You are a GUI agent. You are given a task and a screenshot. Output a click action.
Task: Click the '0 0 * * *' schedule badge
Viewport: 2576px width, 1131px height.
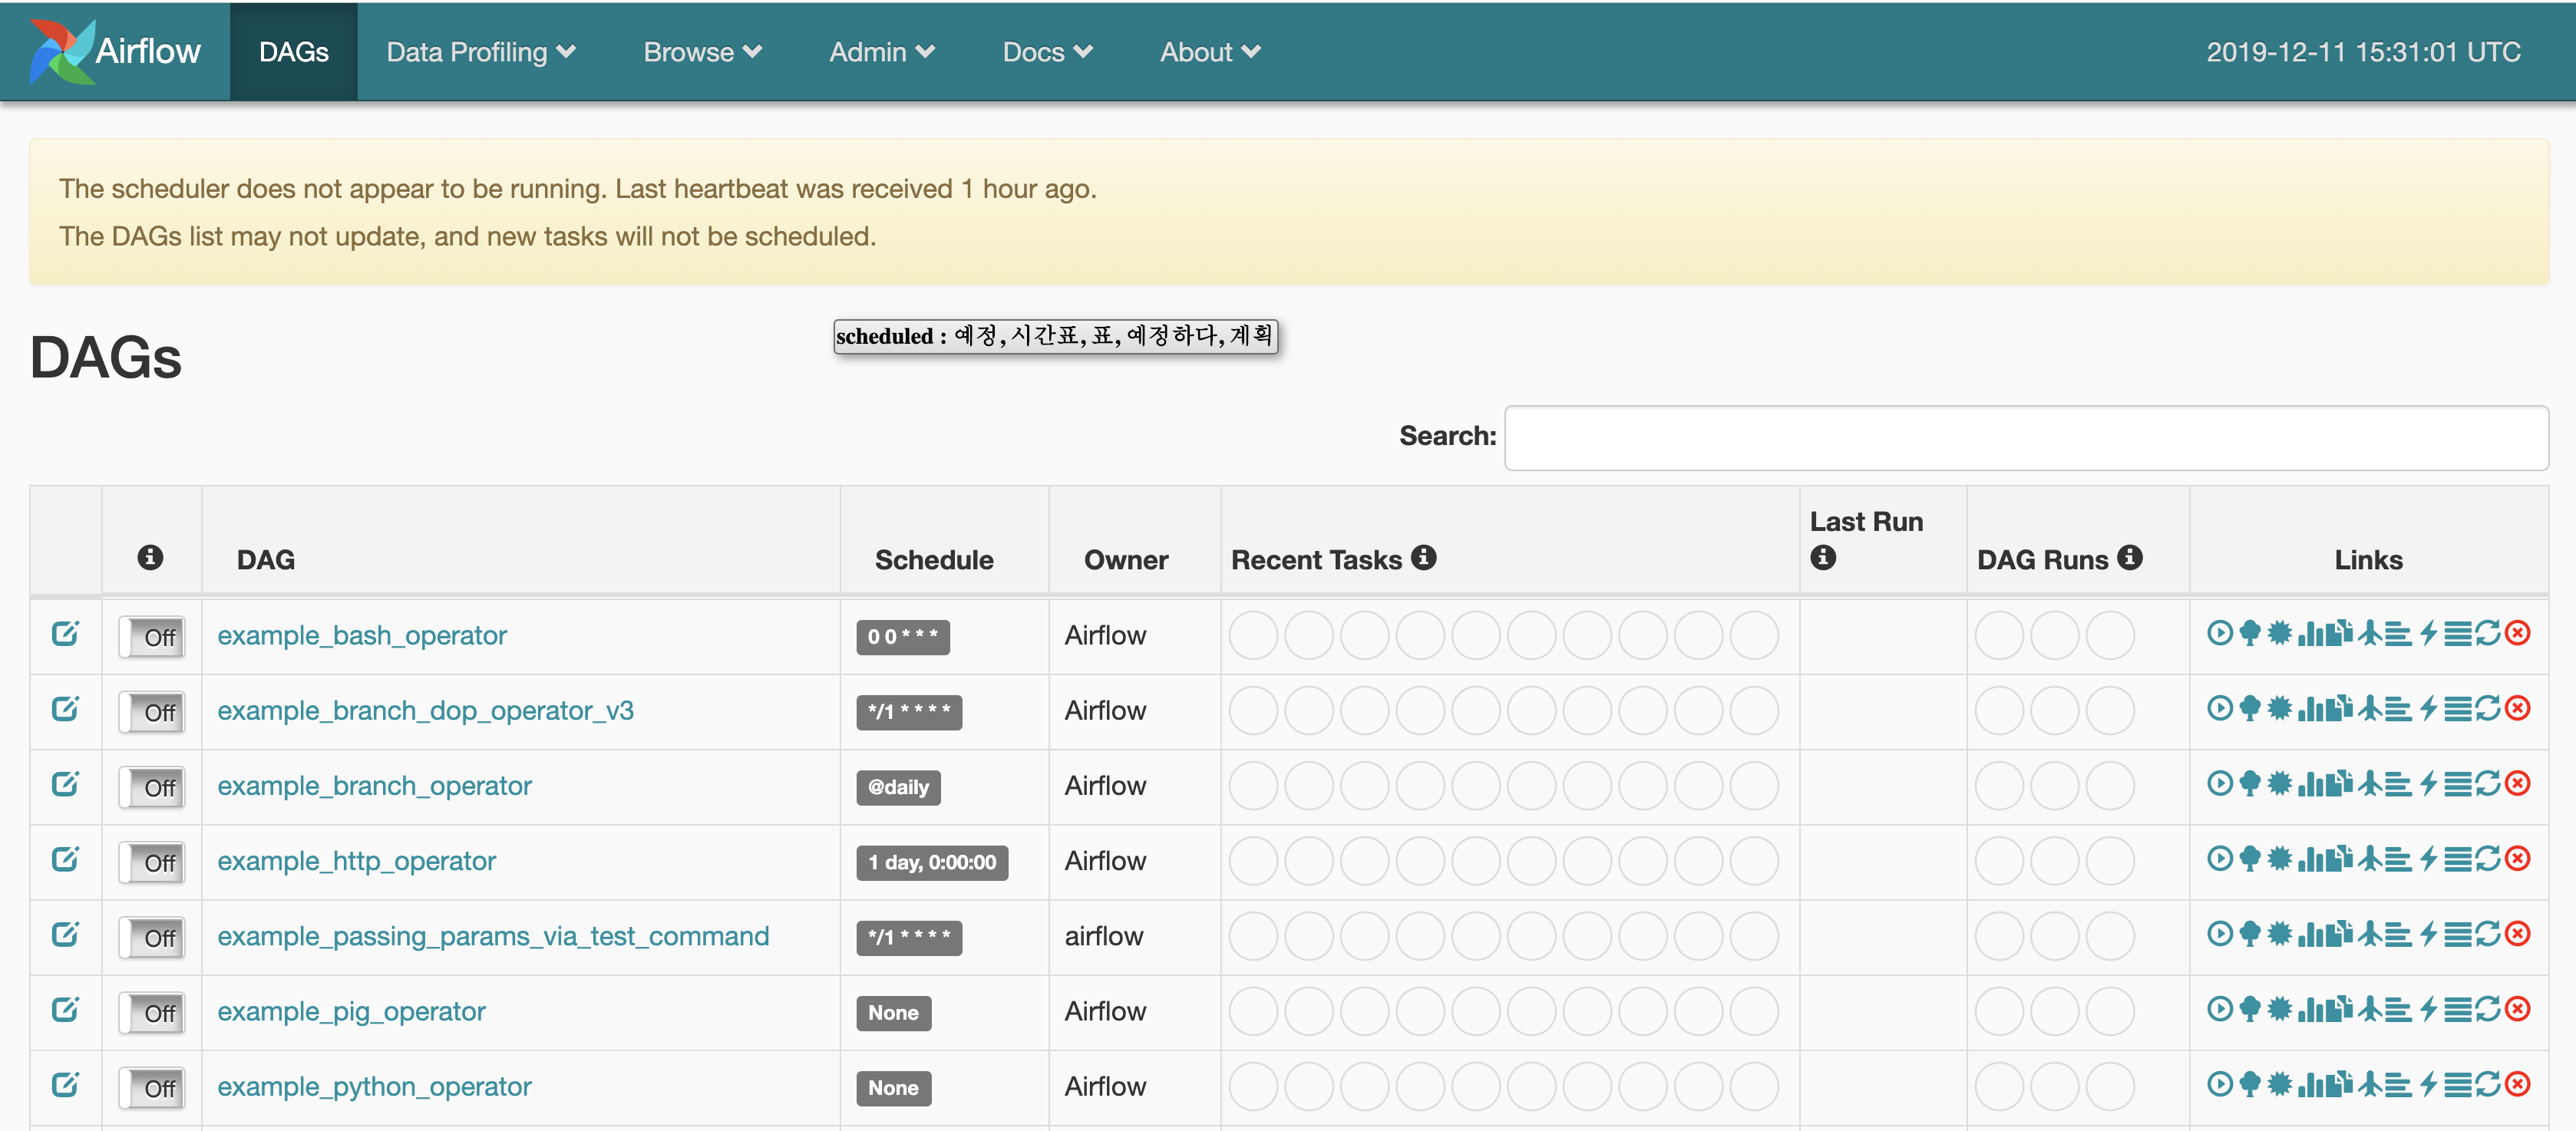click(902, 637)
